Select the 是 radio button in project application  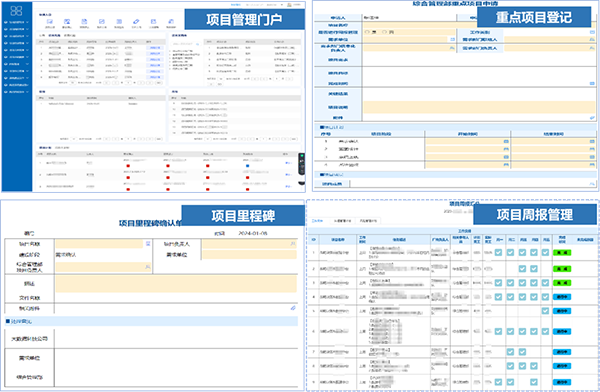pyautogui.click(x=367, y=32)
